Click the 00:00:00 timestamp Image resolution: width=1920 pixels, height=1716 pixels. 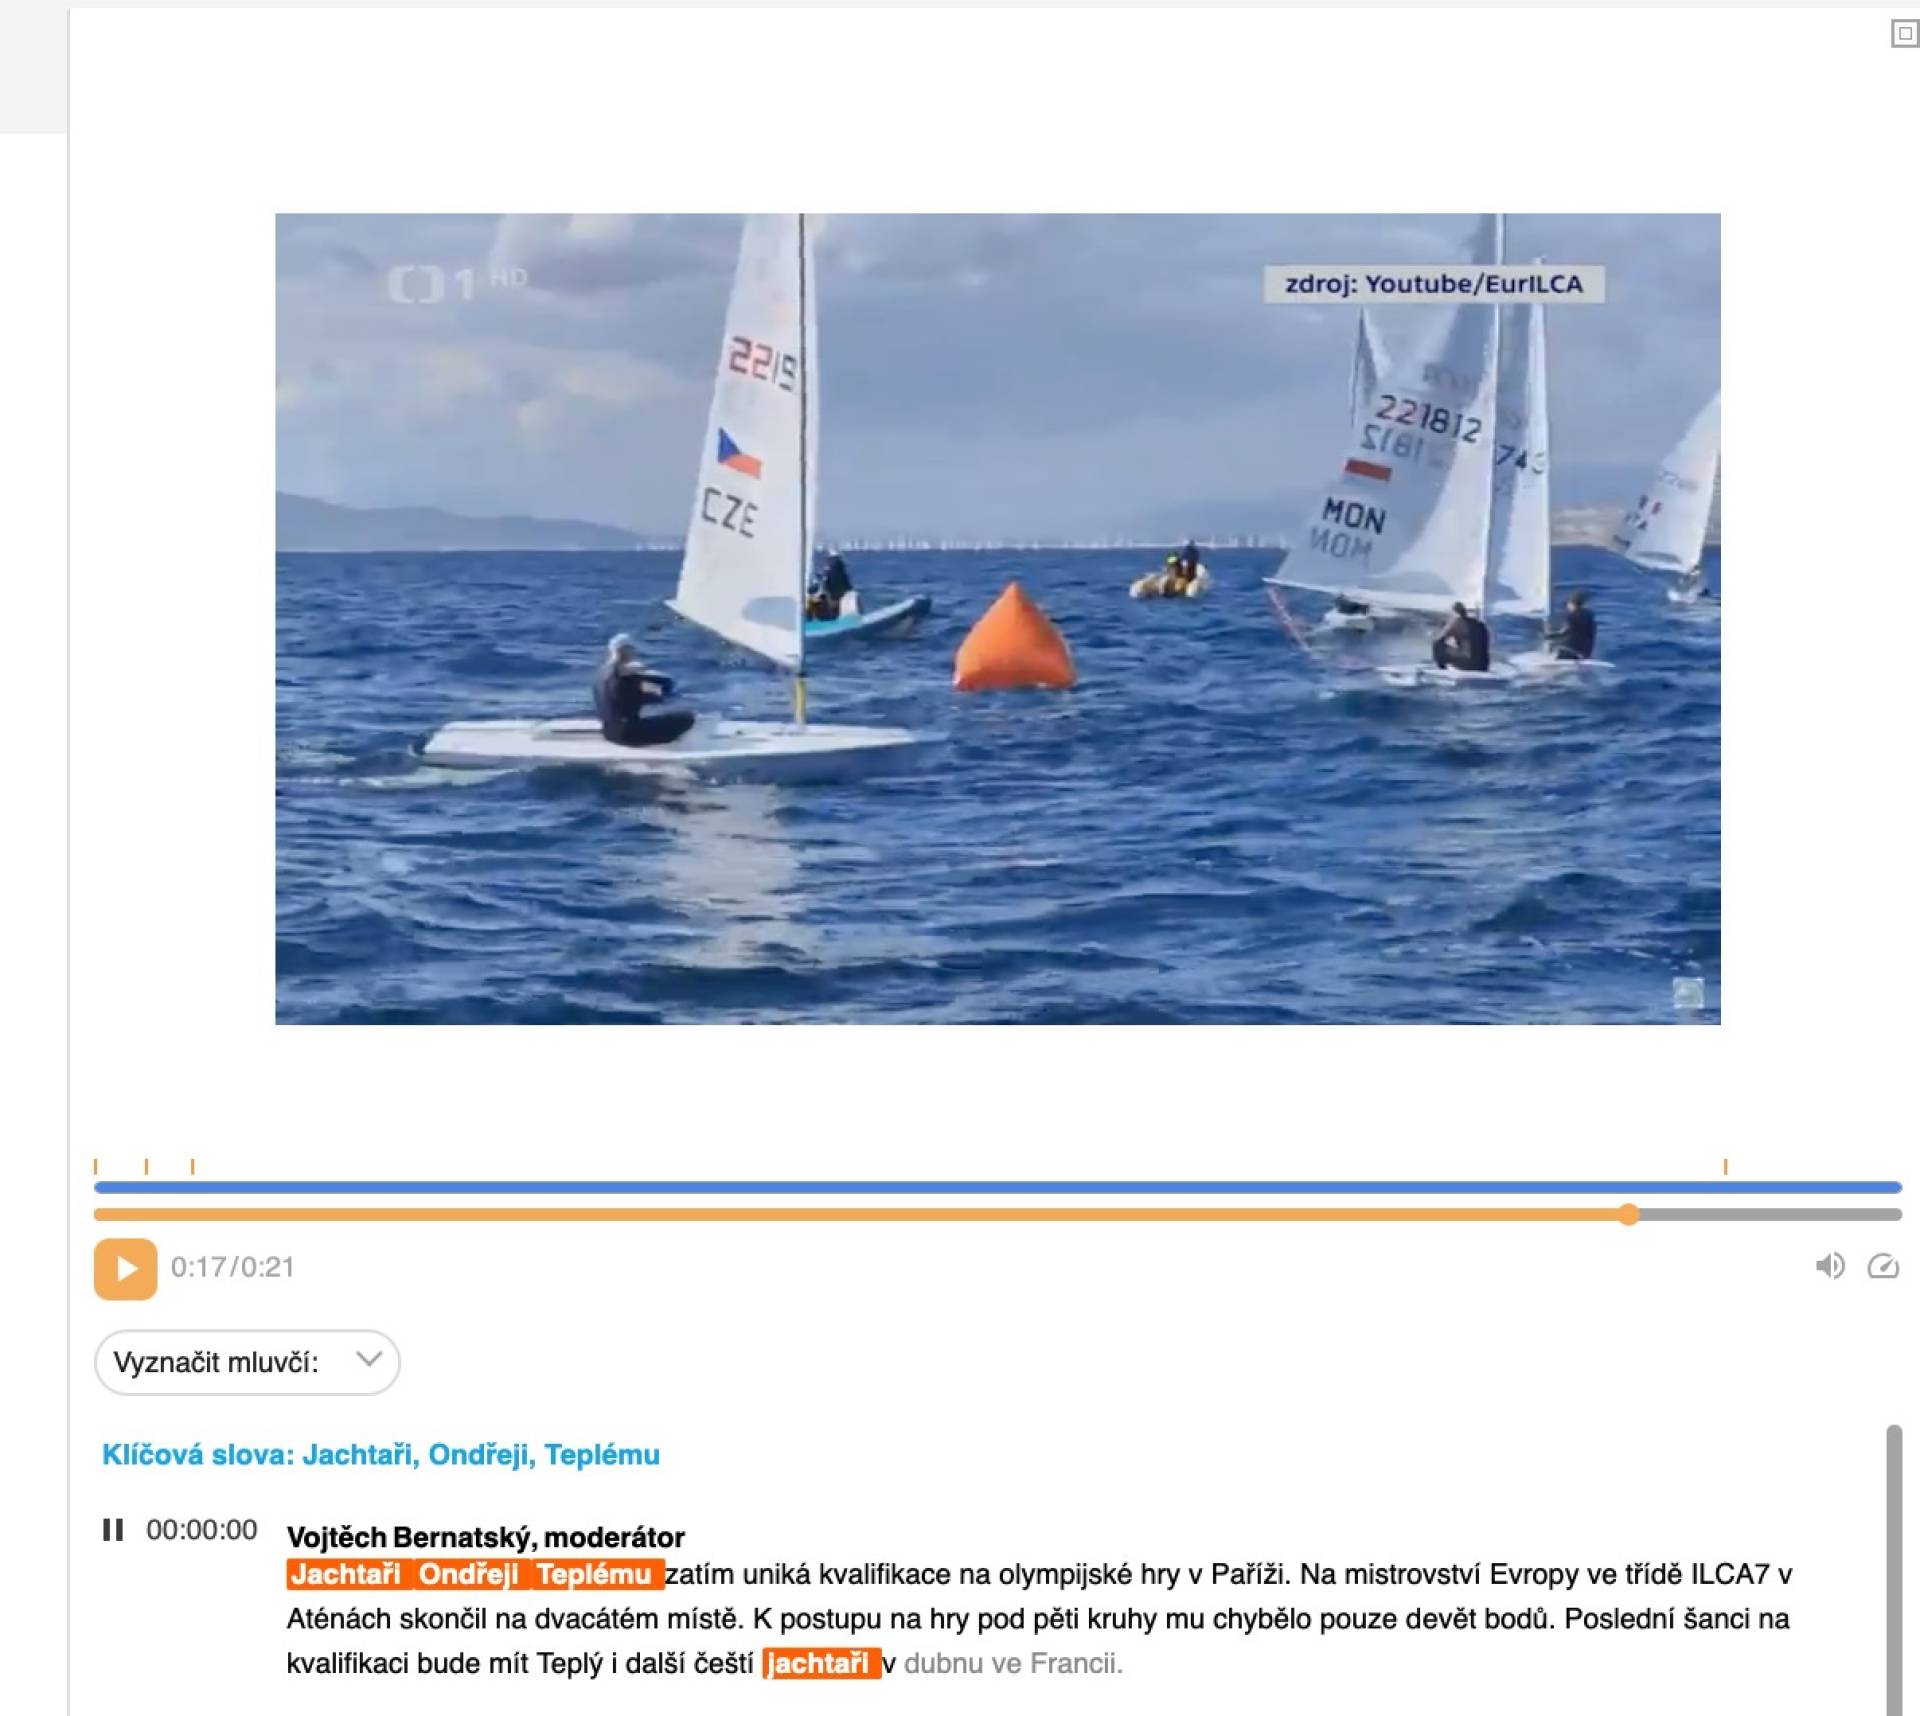(x=201, y=1529)
